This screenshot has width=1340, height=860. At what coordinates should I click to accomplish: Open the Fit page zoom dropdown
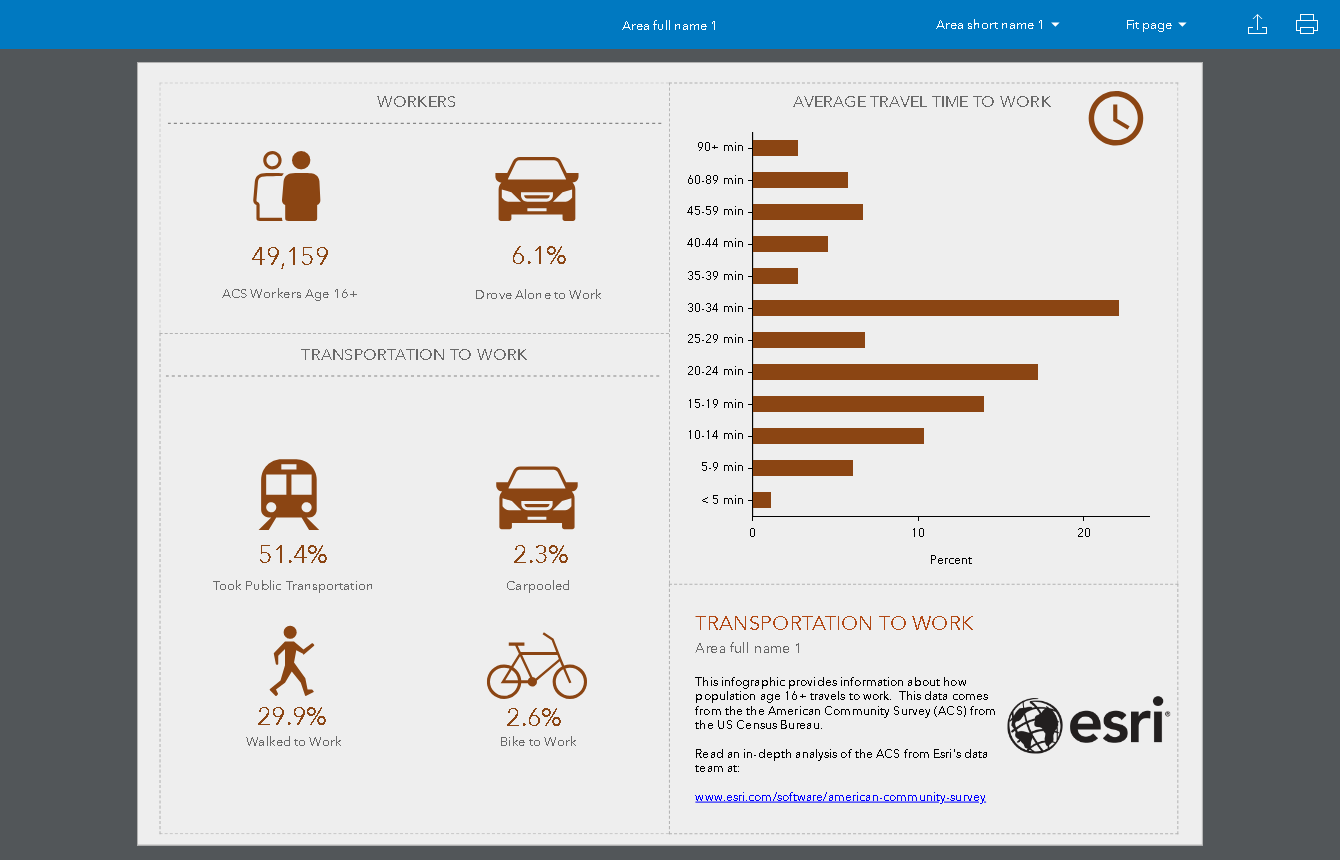pos(1155,25)
